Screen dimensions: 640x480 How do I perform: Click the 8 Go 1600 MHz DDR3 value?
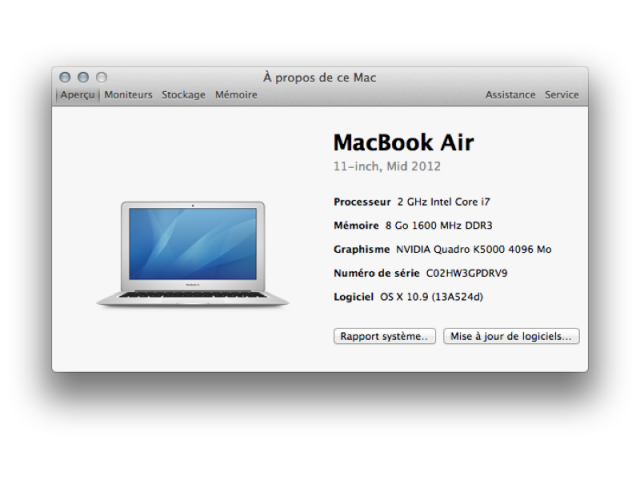(x=439, y=226)
